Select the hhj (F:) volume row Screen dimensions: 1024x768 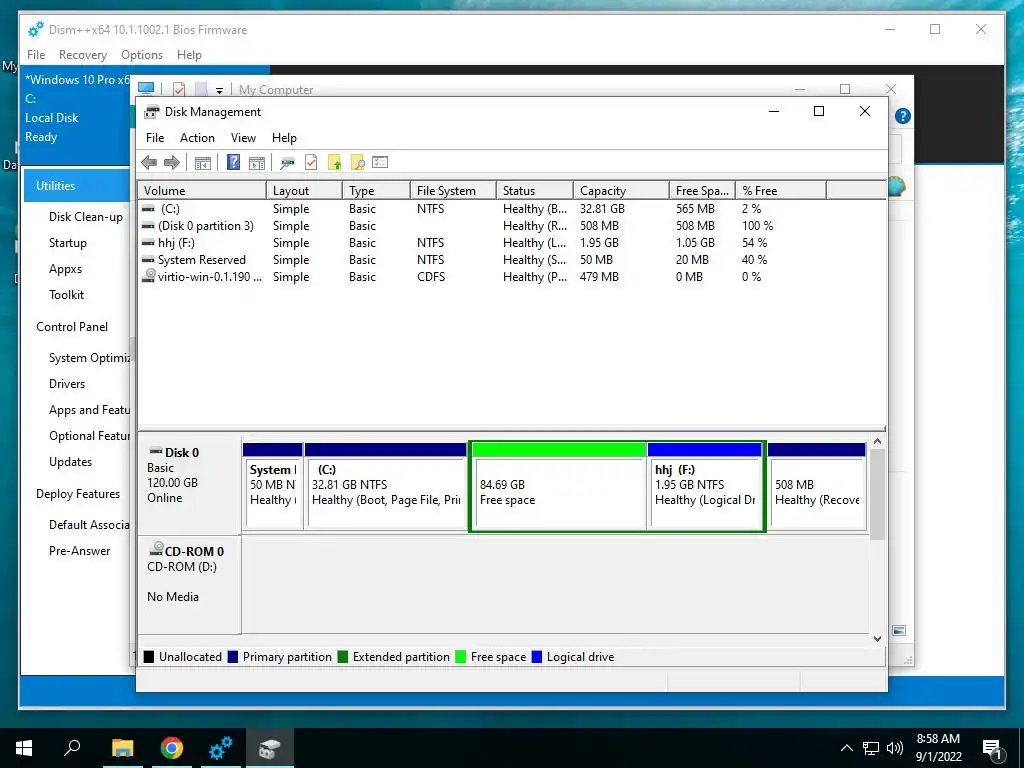coord(511,243)
